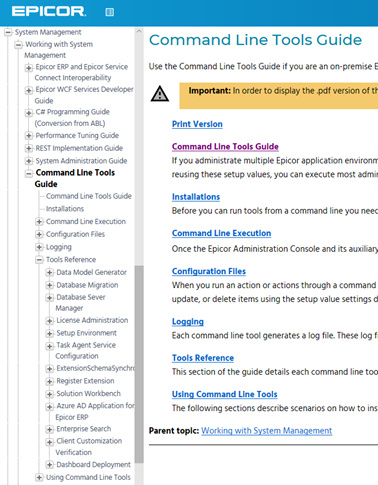Screen dimensions: 378x485
Task: Click the sidebar vertical scrollbar thumb
Action: click(x=139, y=364)
